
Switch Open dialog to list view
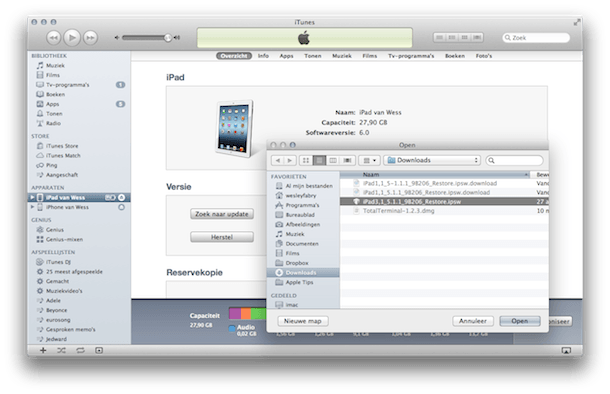click(319, 160)
